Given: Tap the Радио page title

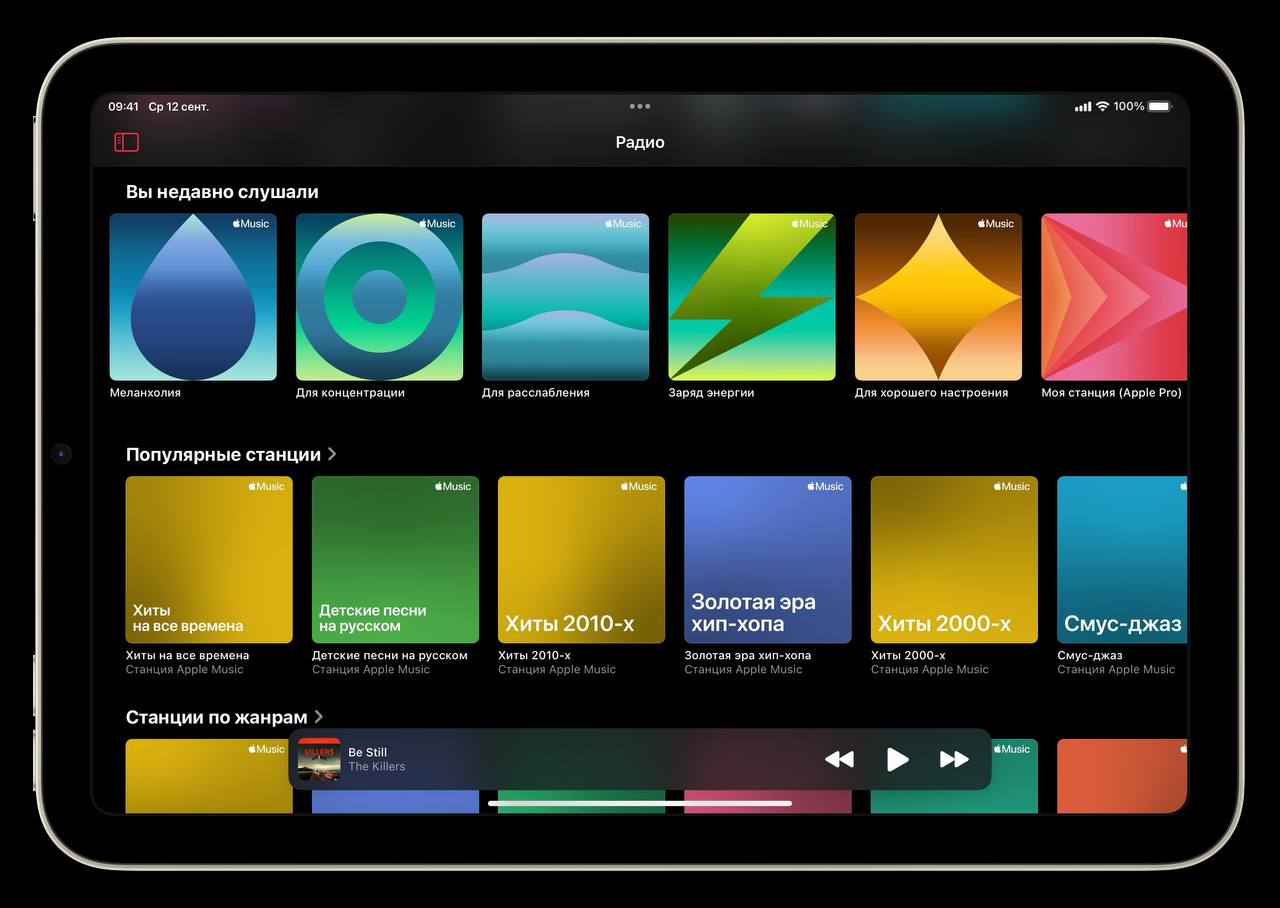Looking at the screenshot, I should [640, 142].
